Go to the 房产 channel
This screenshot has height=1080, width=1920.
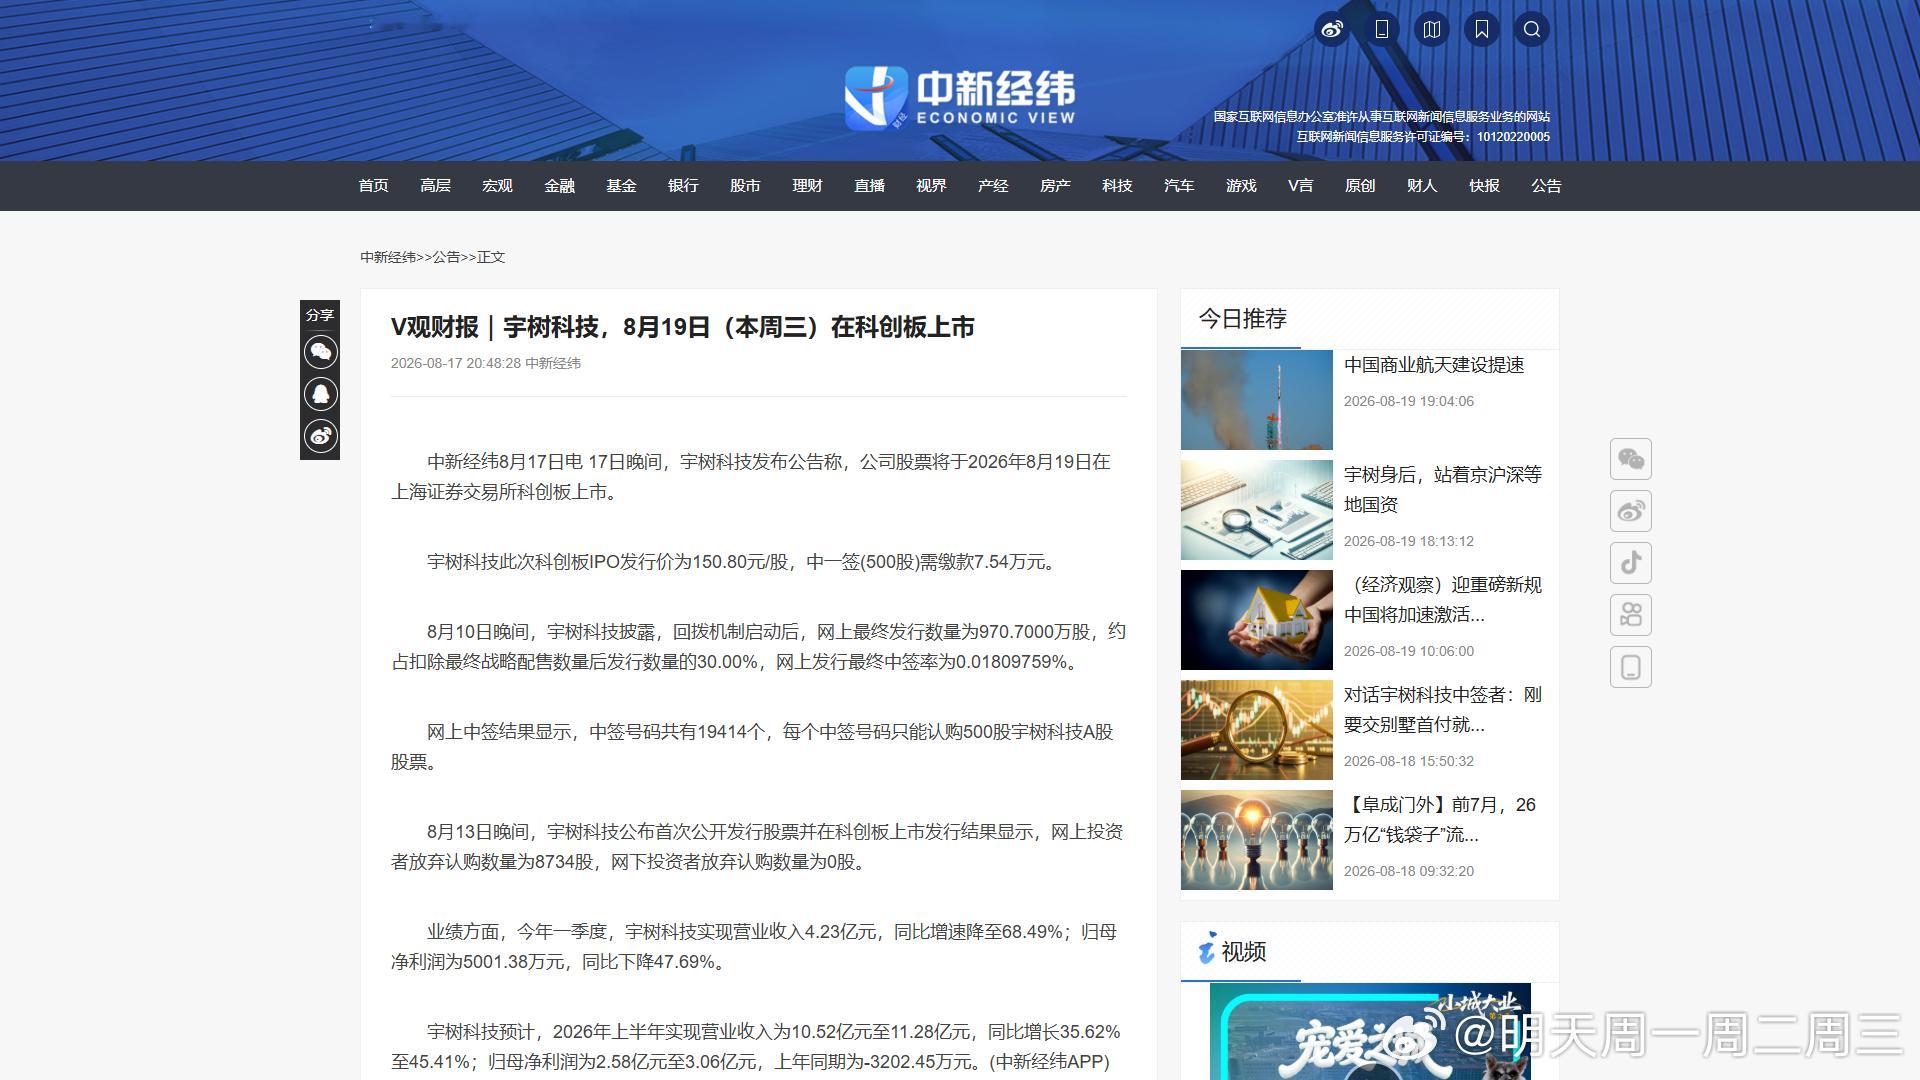point(1056,186)
